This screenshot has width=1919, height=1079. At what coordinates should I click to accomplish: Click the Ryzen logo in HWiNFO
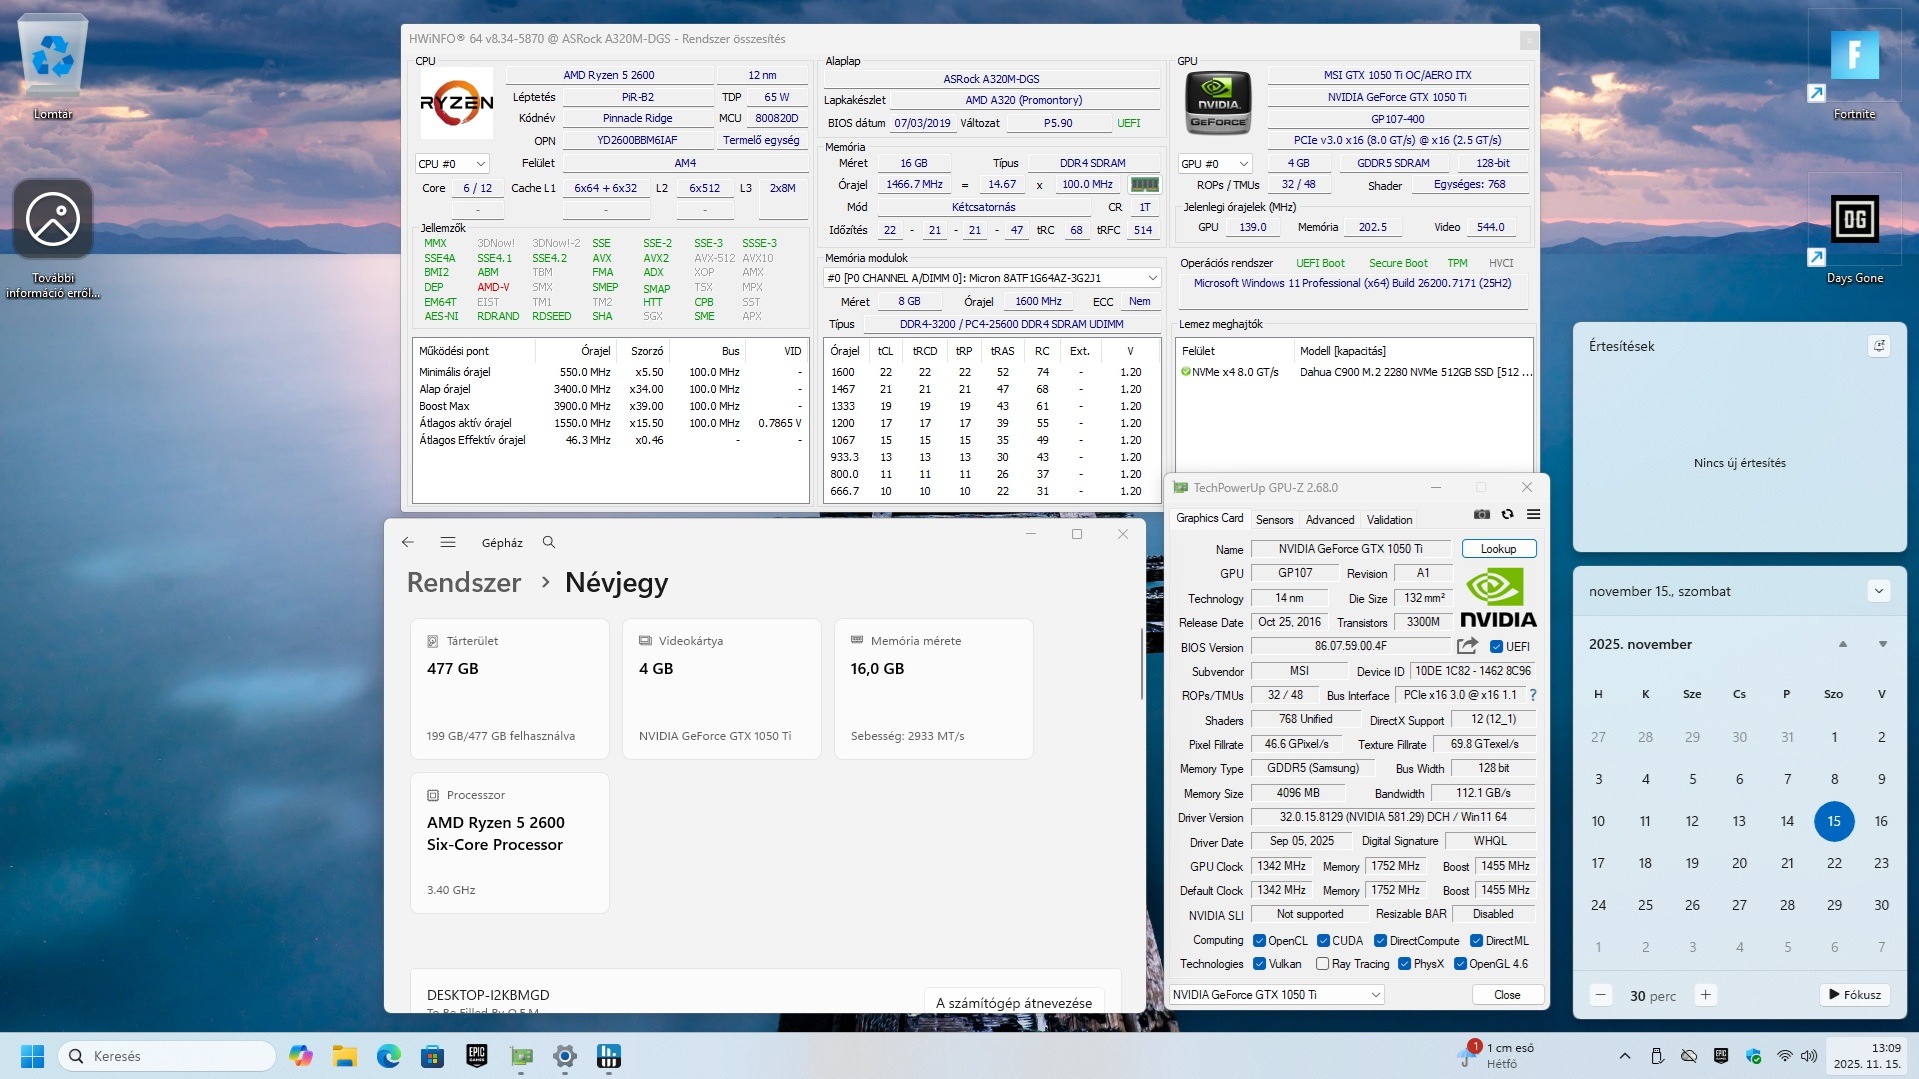456,103
